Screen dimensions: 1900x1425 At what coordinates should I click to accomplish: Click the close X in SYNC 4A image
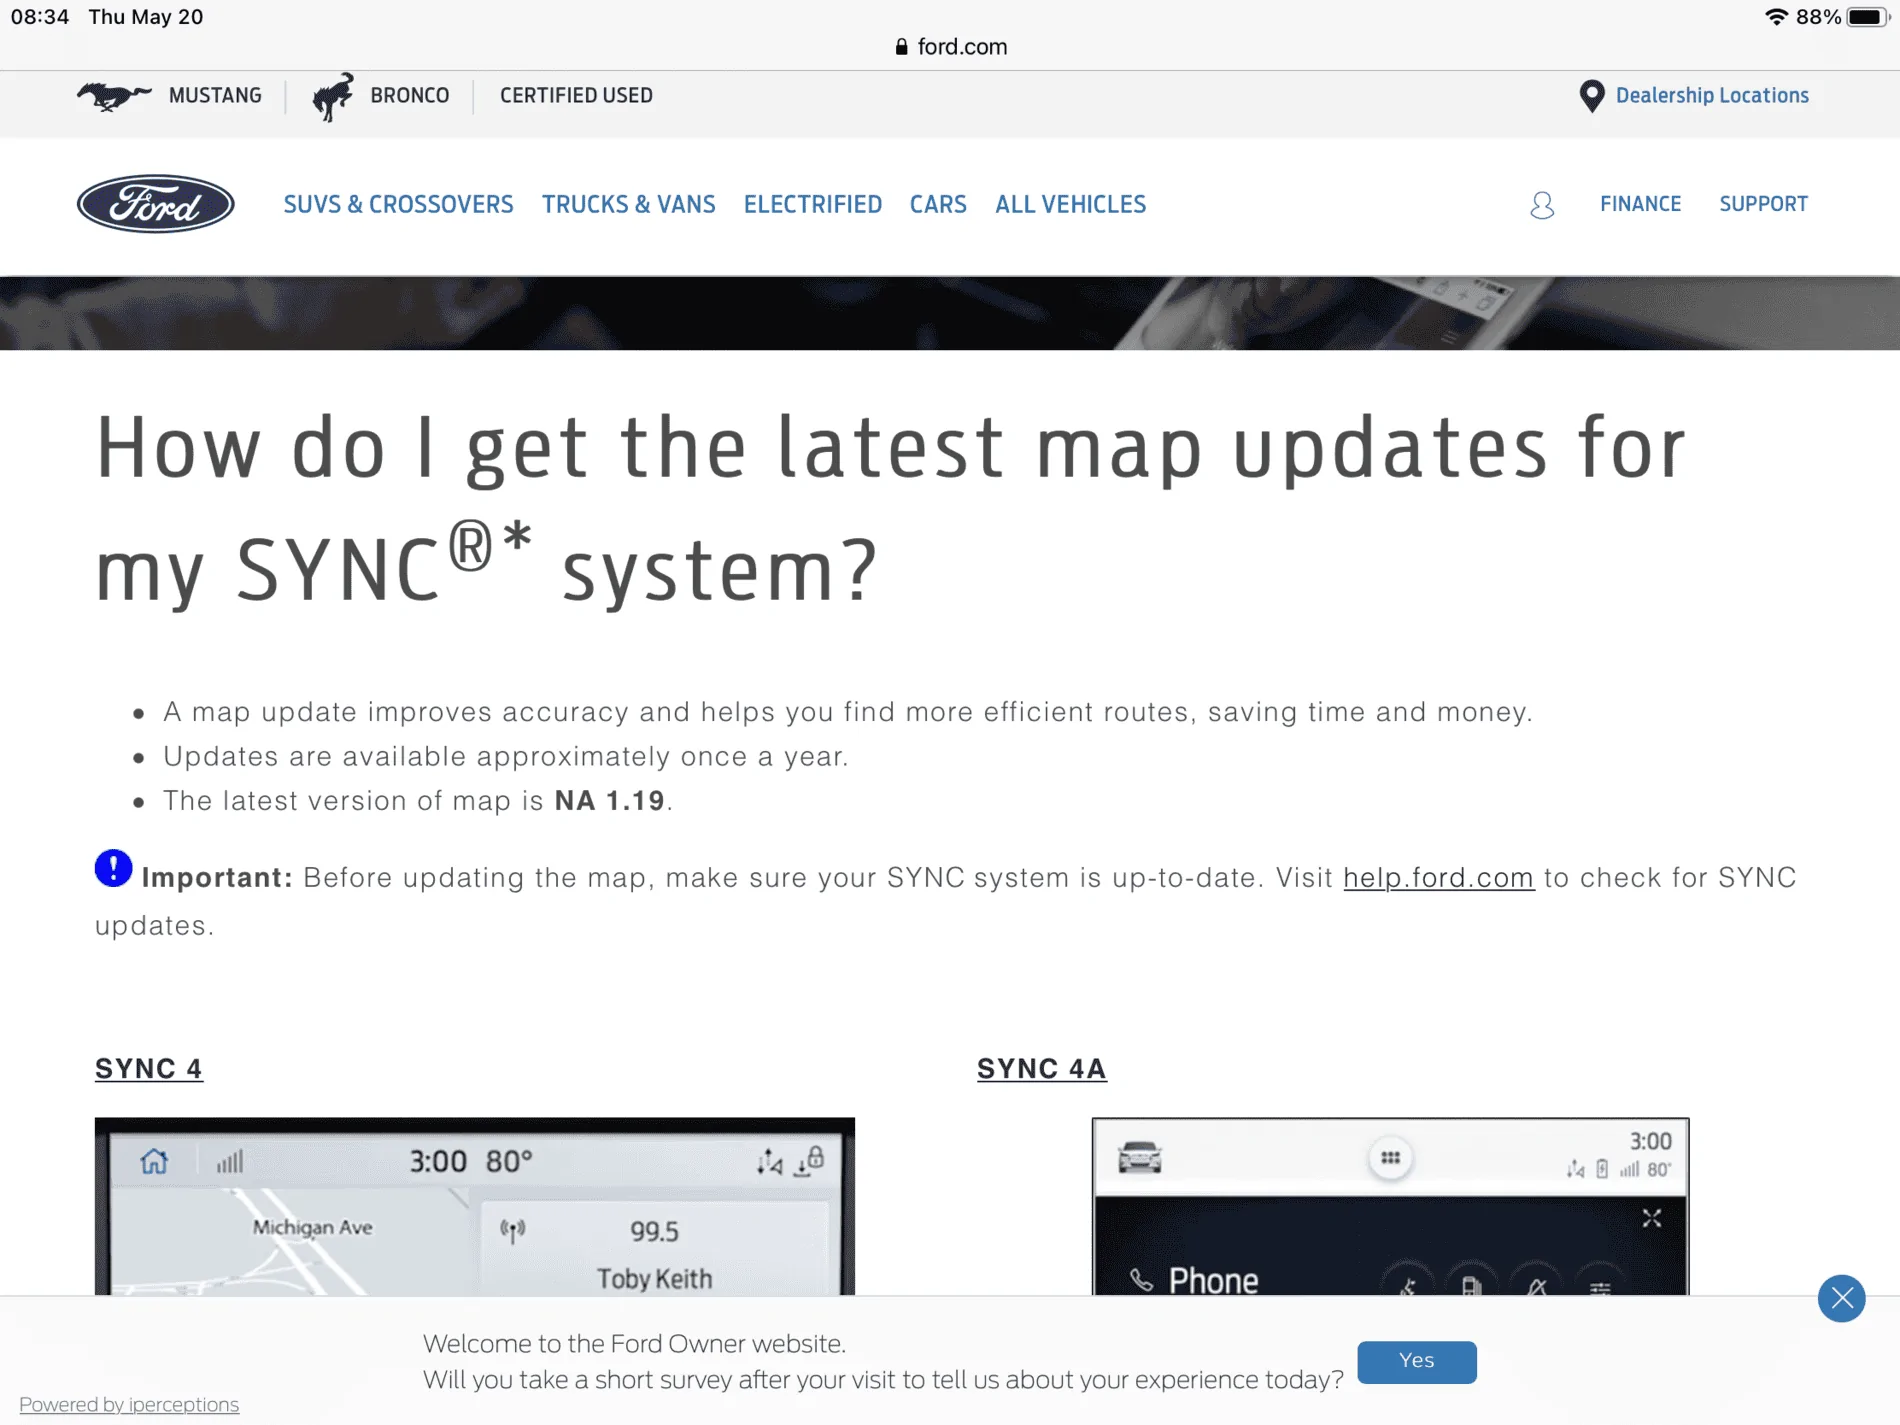(1651, 1218)
